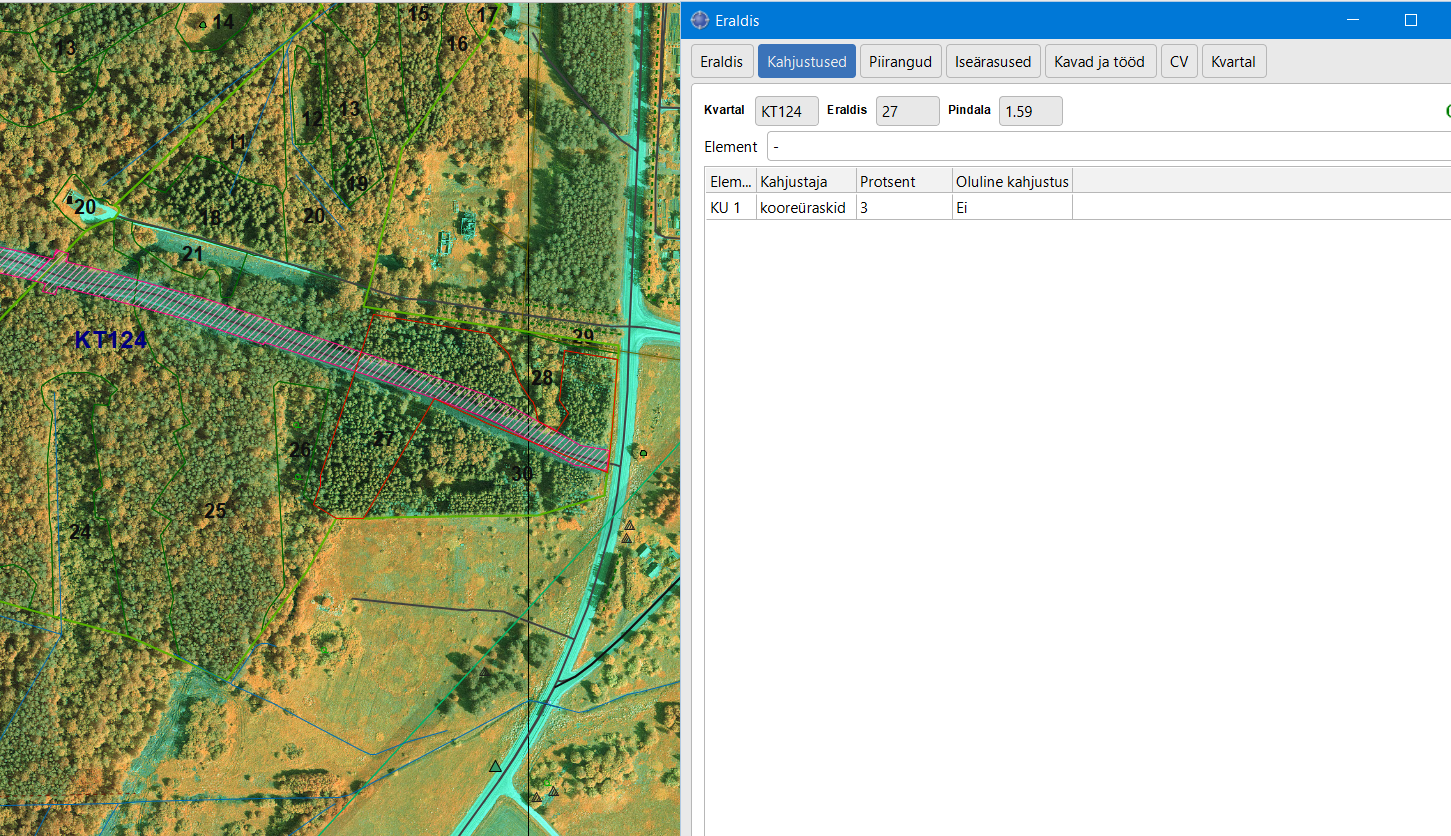Select the kooreüraskid table row cell
The width and height of the screenshot is (1451, 836).
pos(805,208)
